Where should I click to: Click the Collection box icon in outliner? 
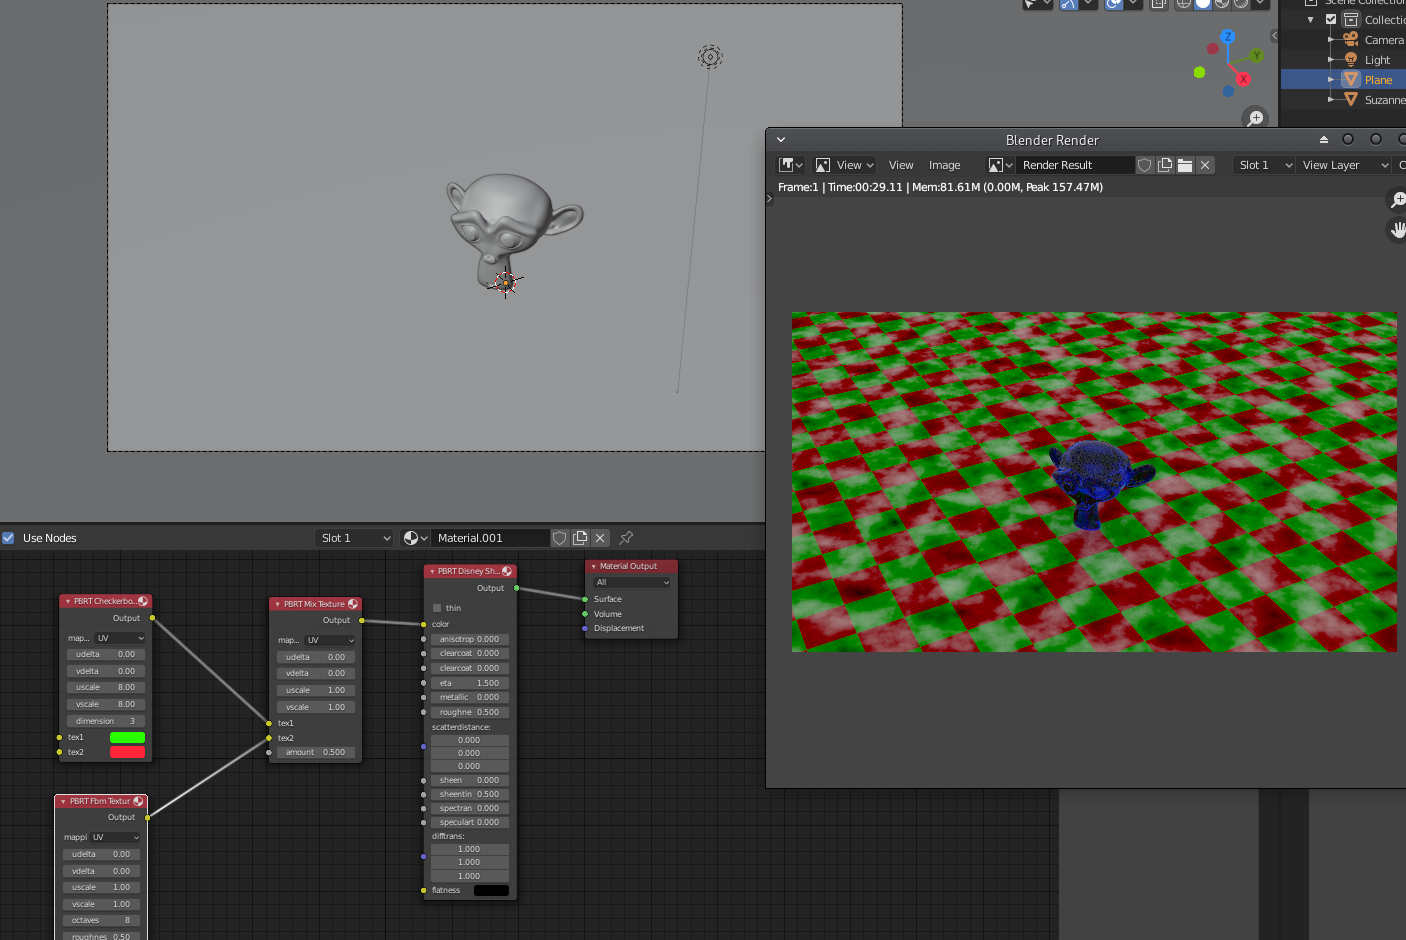pos(1351,20)
